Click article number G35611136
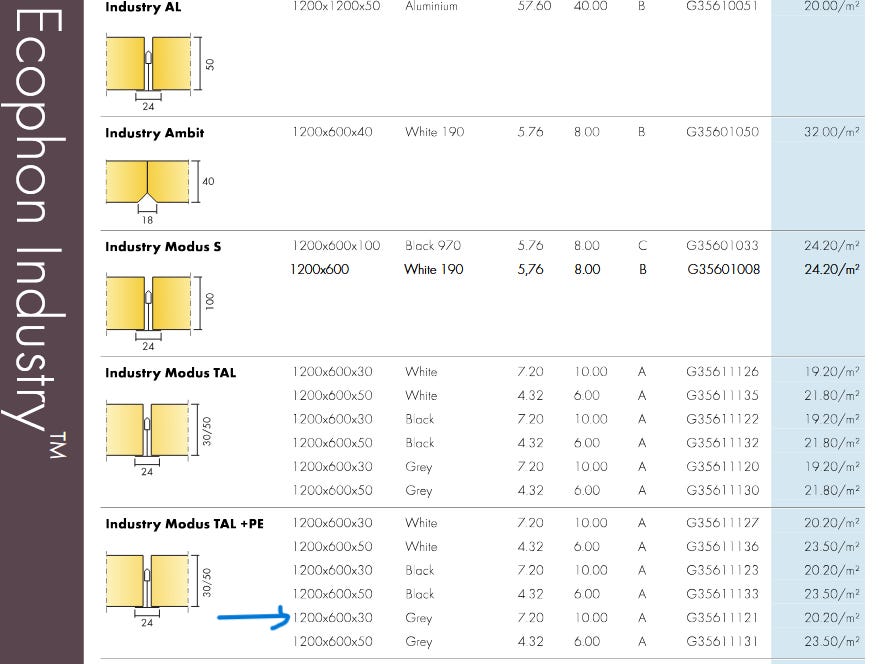 click(x=722, y=547)
